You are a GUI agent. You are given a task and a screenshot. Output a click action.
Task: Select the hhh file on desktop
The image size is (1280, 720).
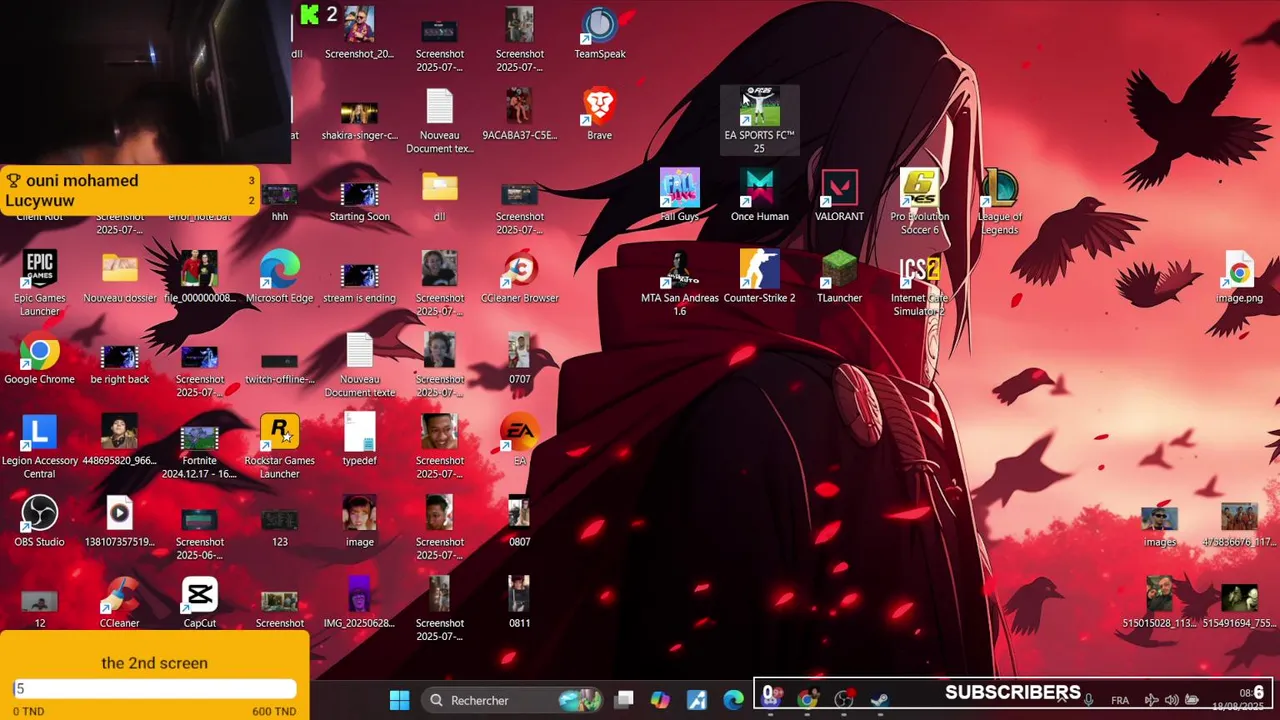pos(280,201)
